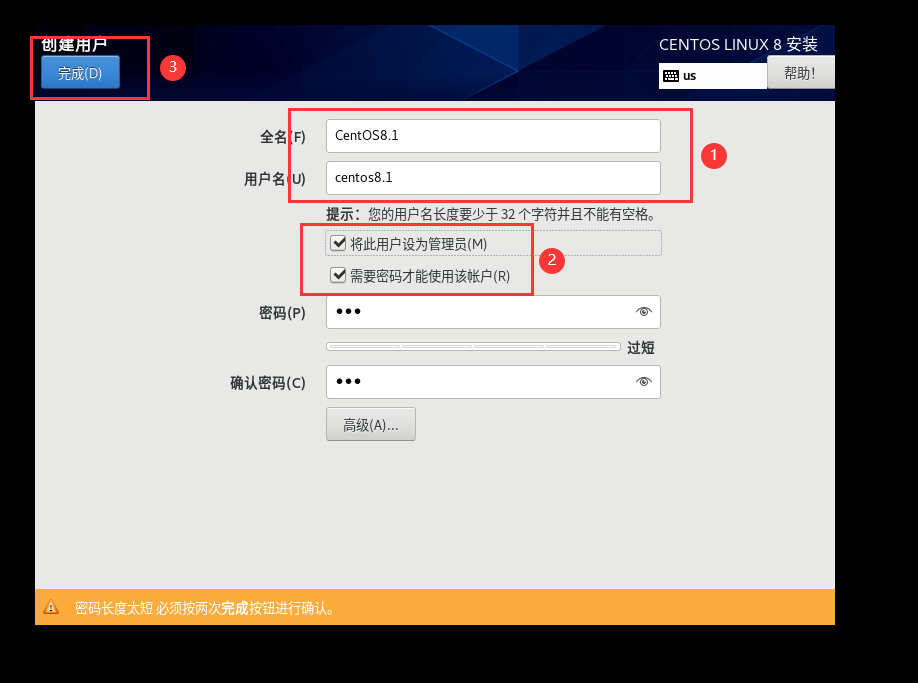Image resolution: width=918 pixels, height=683 pixels.
Task: Click the CENTOS LINUX 8 安装 title
Action: coord(738,44)
